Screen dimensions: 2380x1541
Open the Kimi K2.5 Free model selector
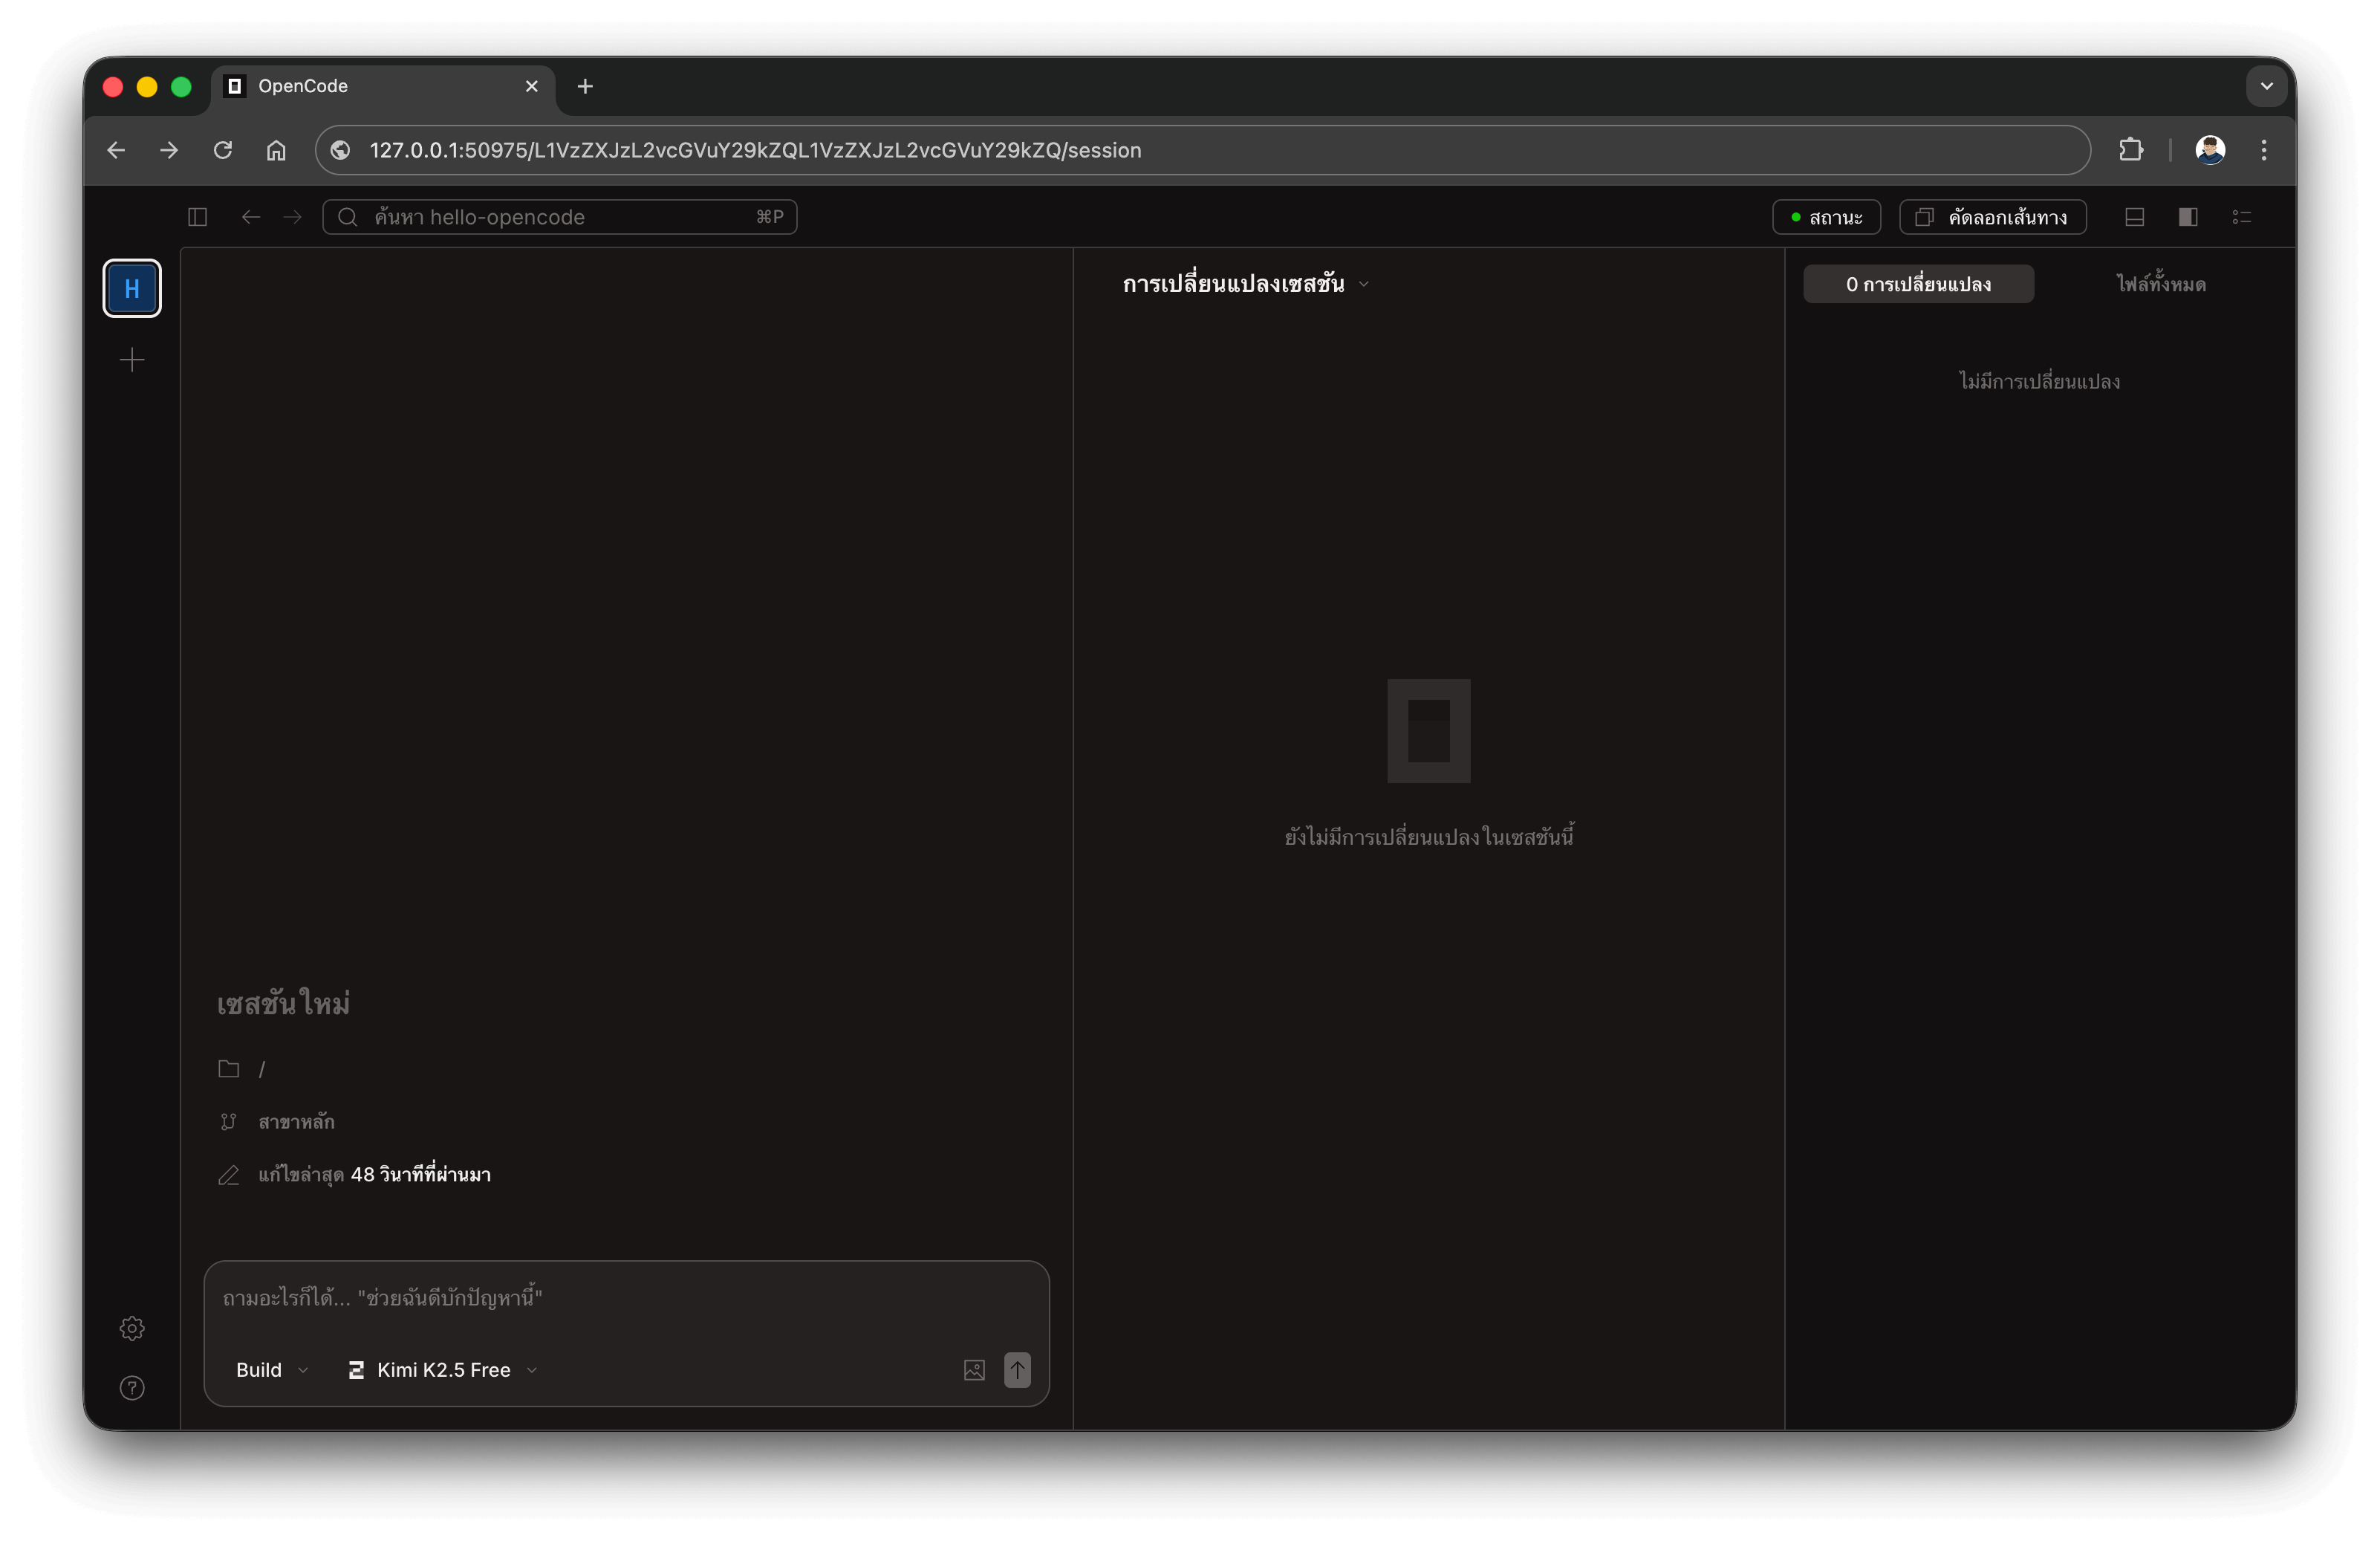pyautogui.click(x=440, y=1370)
